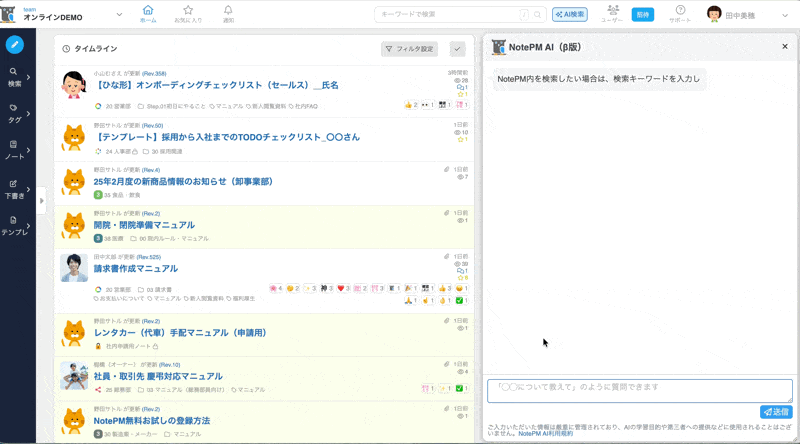Click the NotePM AI question input field
800x444 pixels.
pyautogui.click(x=639, y=390)
